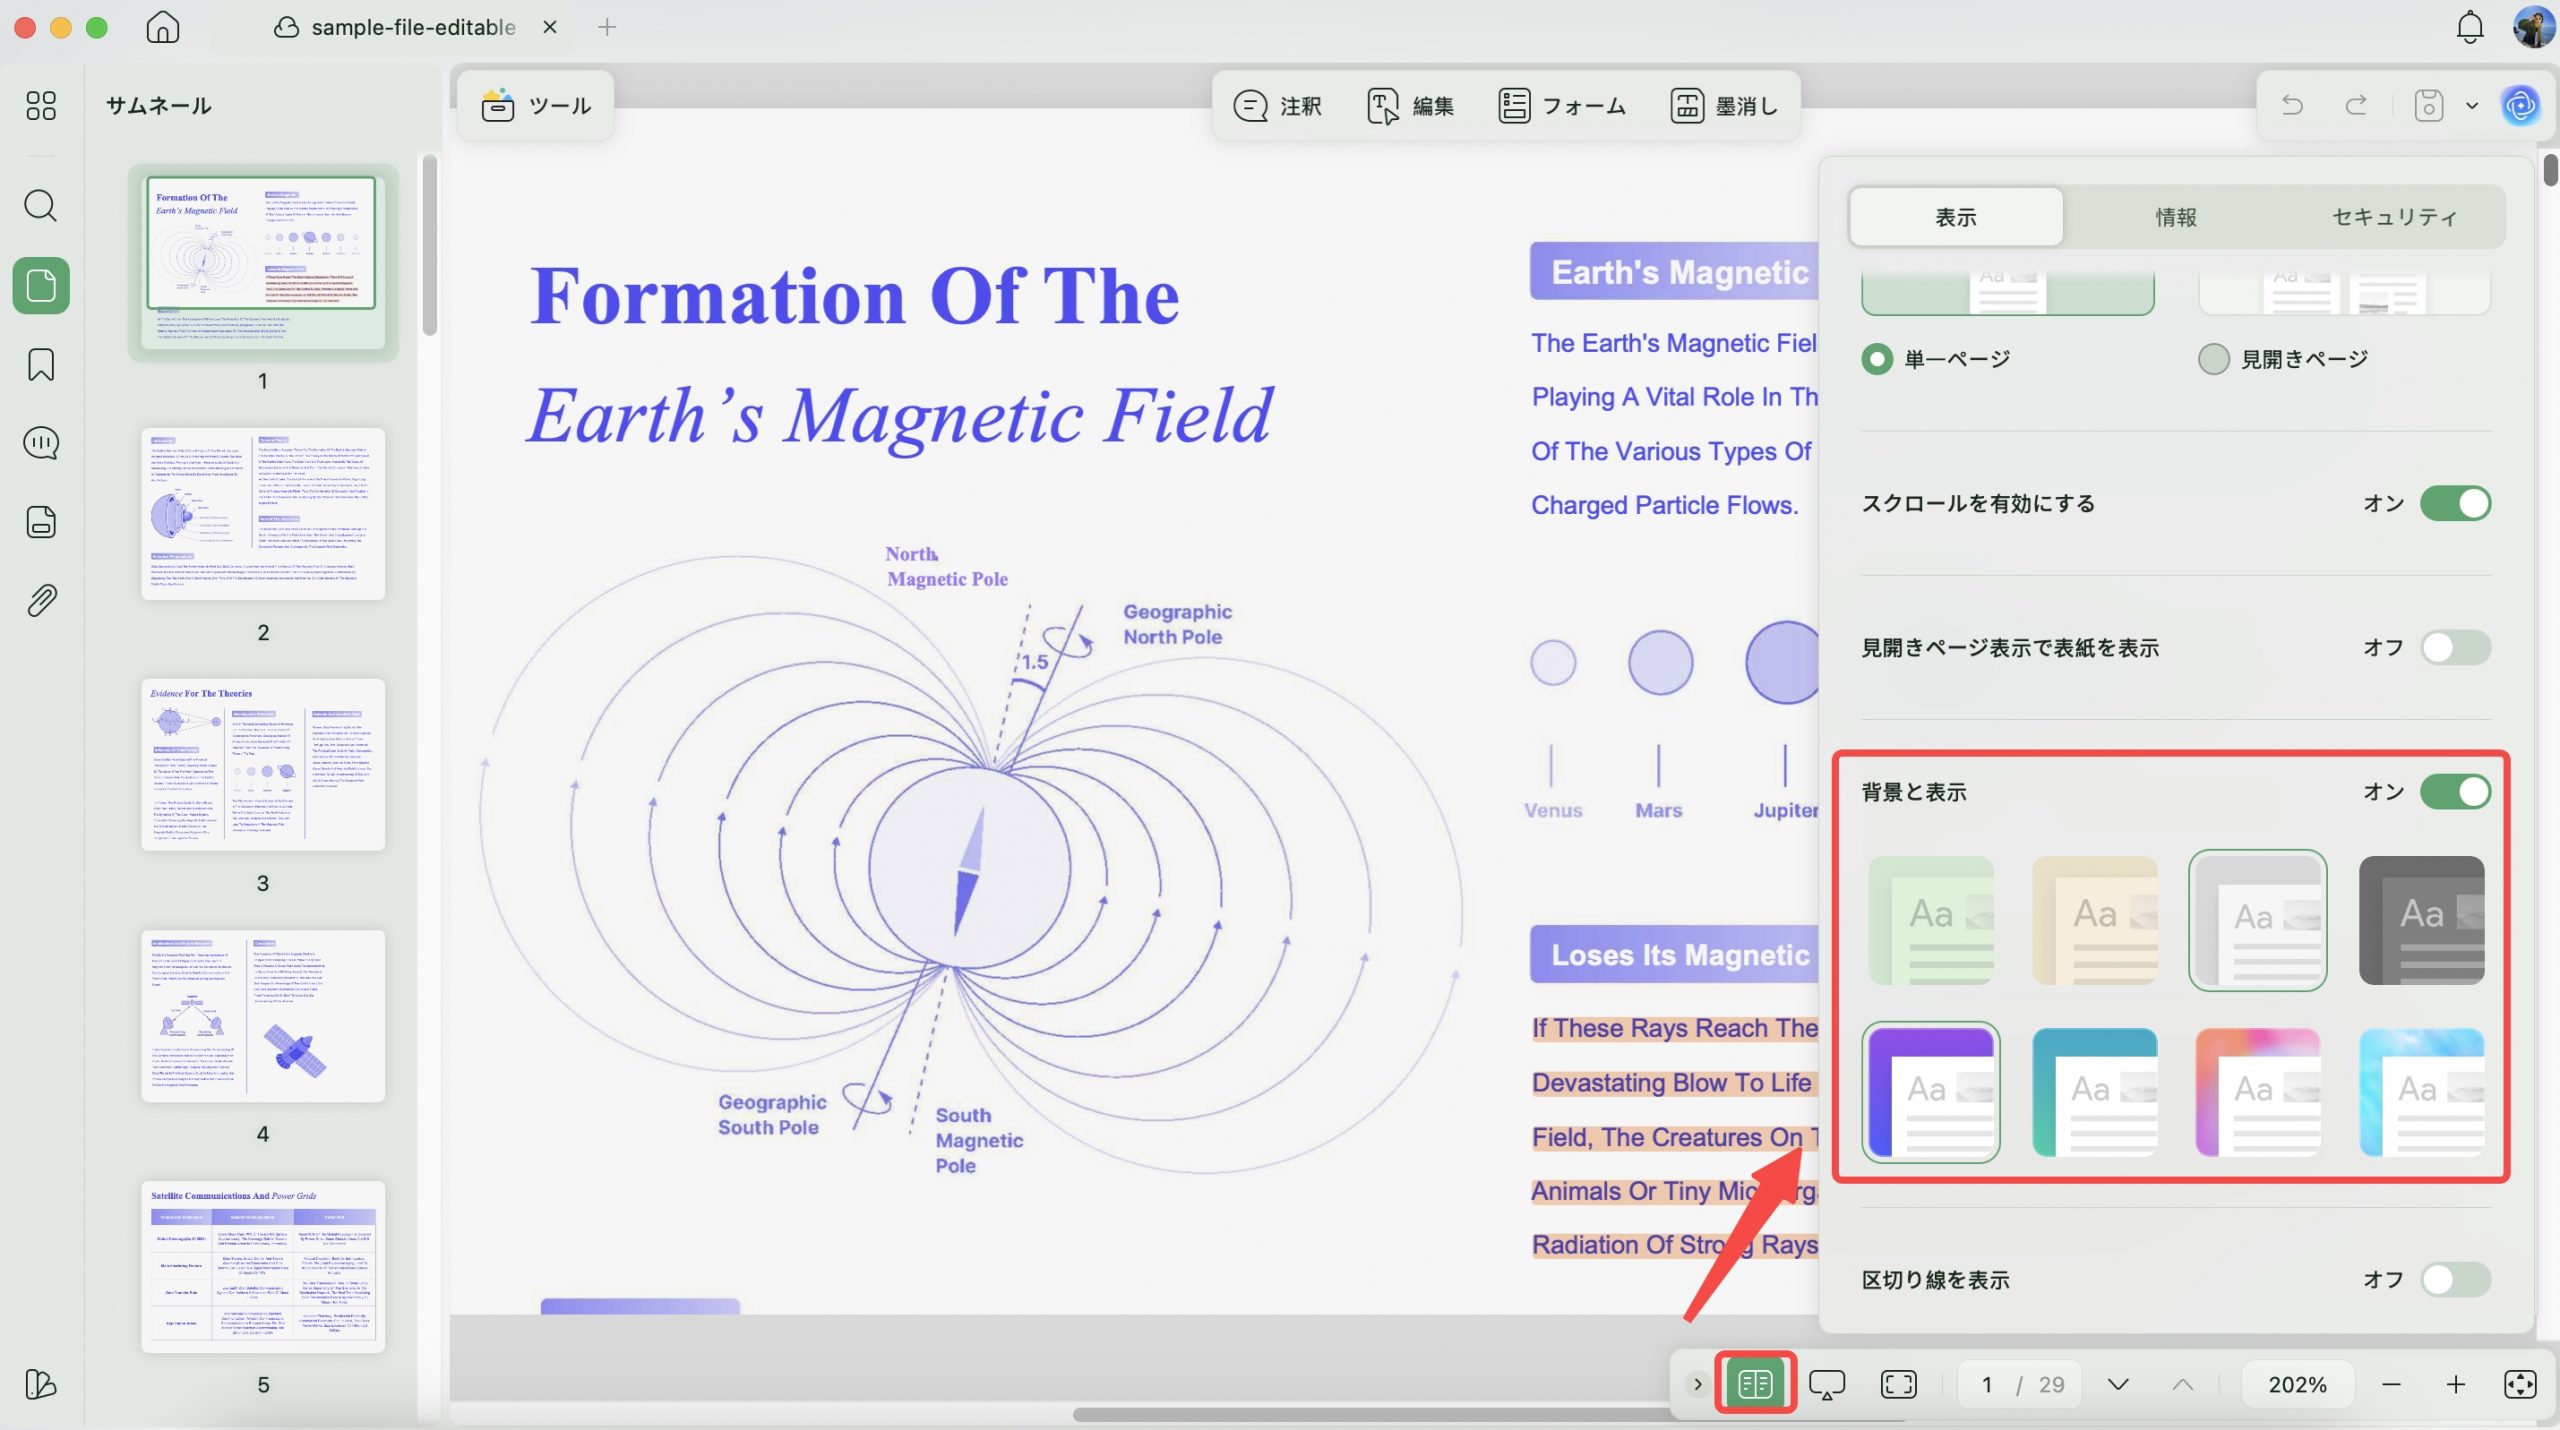Toggle スクロールを有効にする switch

(x=2455, y=503)
